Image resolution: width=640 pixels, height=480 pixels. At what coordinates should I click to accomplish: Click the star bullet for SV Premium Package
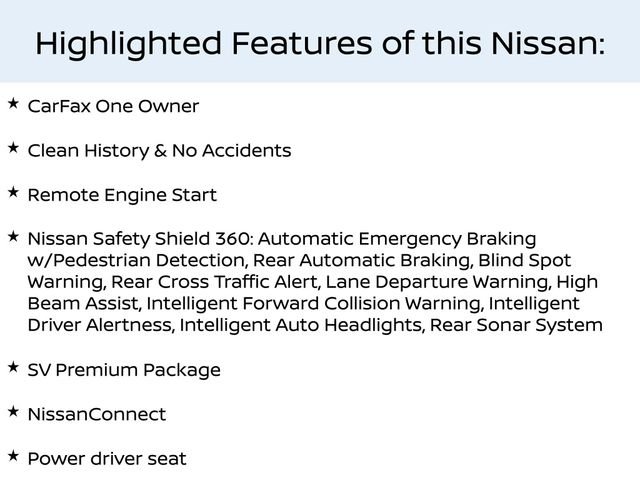(13, 367)
